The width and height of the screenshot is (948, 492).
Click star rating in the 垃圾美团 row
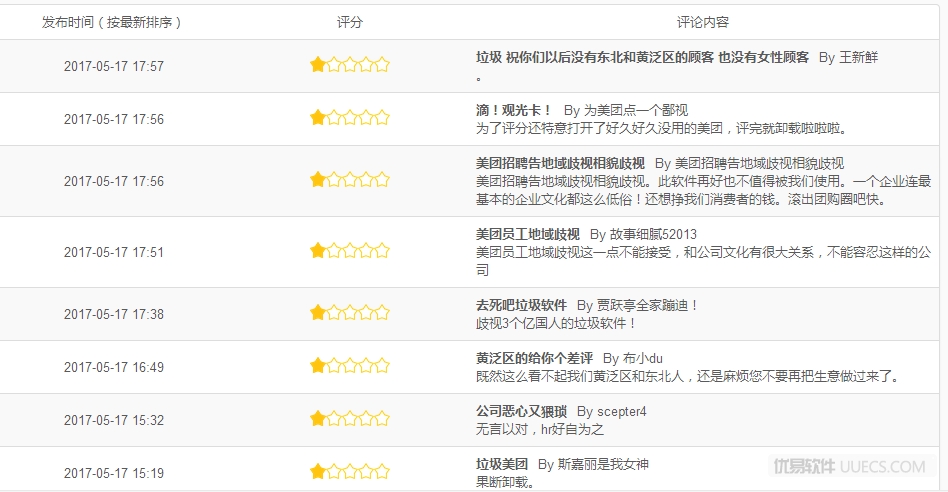(349, 471)
